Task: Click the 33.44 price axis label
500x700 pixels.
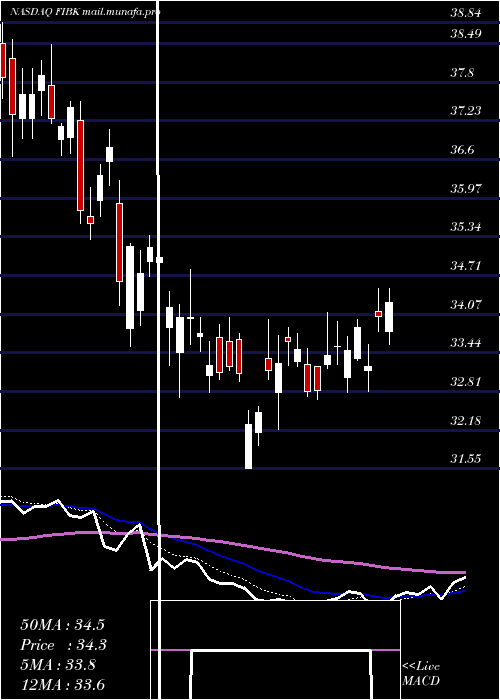Action: pyautogui.click(x=466, y=343)
